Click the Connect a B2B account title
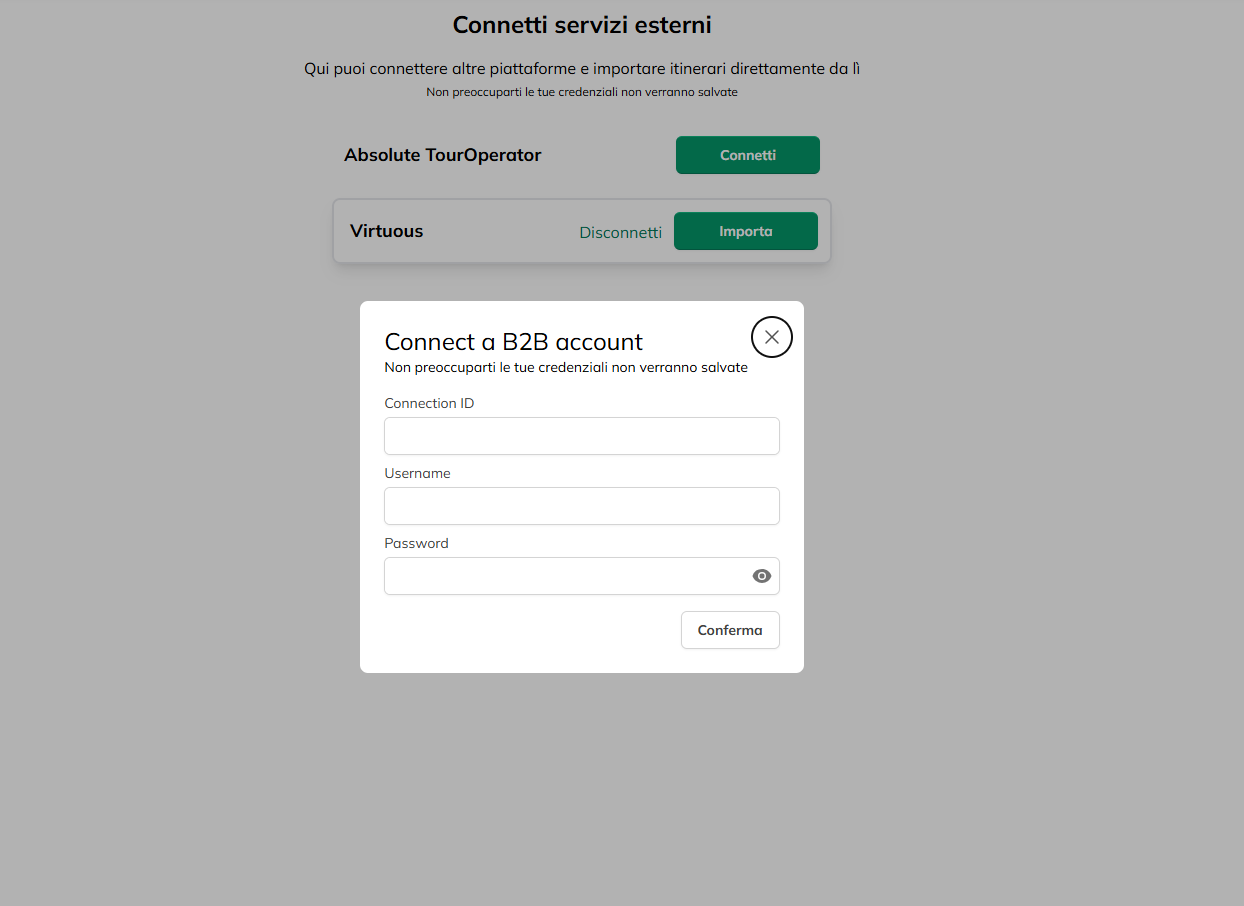This screenshot has width=1244, height=906. 513,342
